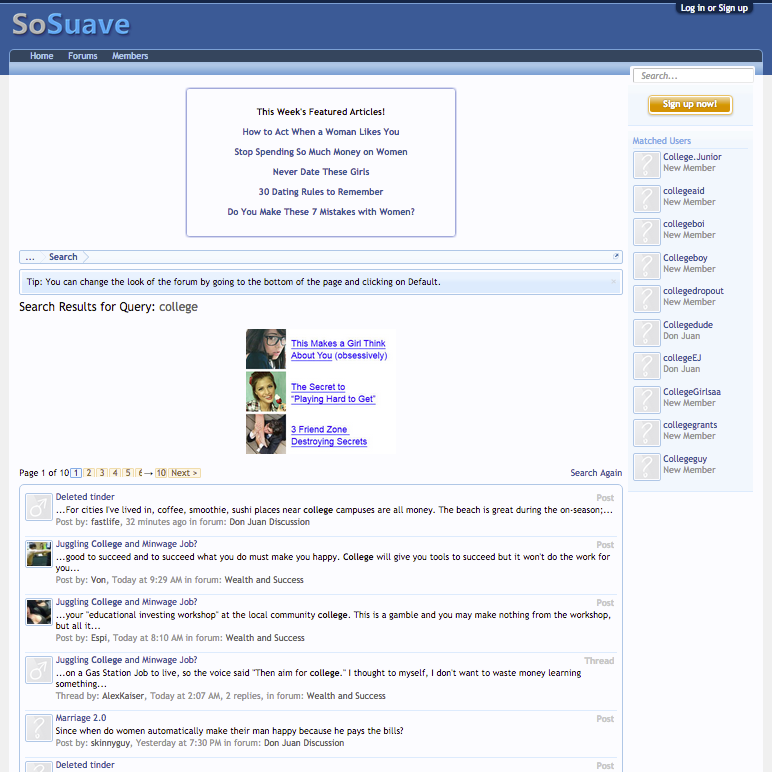The image size is (772, 772).
Task: Open collegedropout's avatar placeholder
Action: click(x=646, y=299)
